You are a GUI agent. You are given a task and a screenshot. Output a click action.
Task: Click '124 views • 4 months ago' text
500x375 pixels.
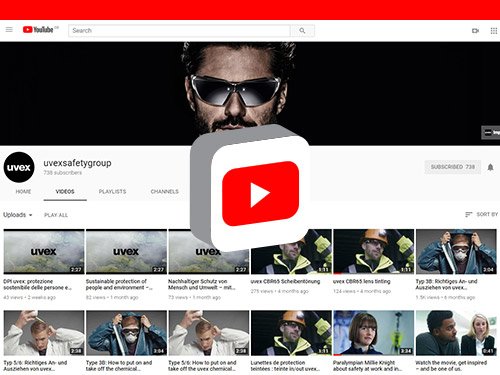pyautogui.click(x=362, y=291)
